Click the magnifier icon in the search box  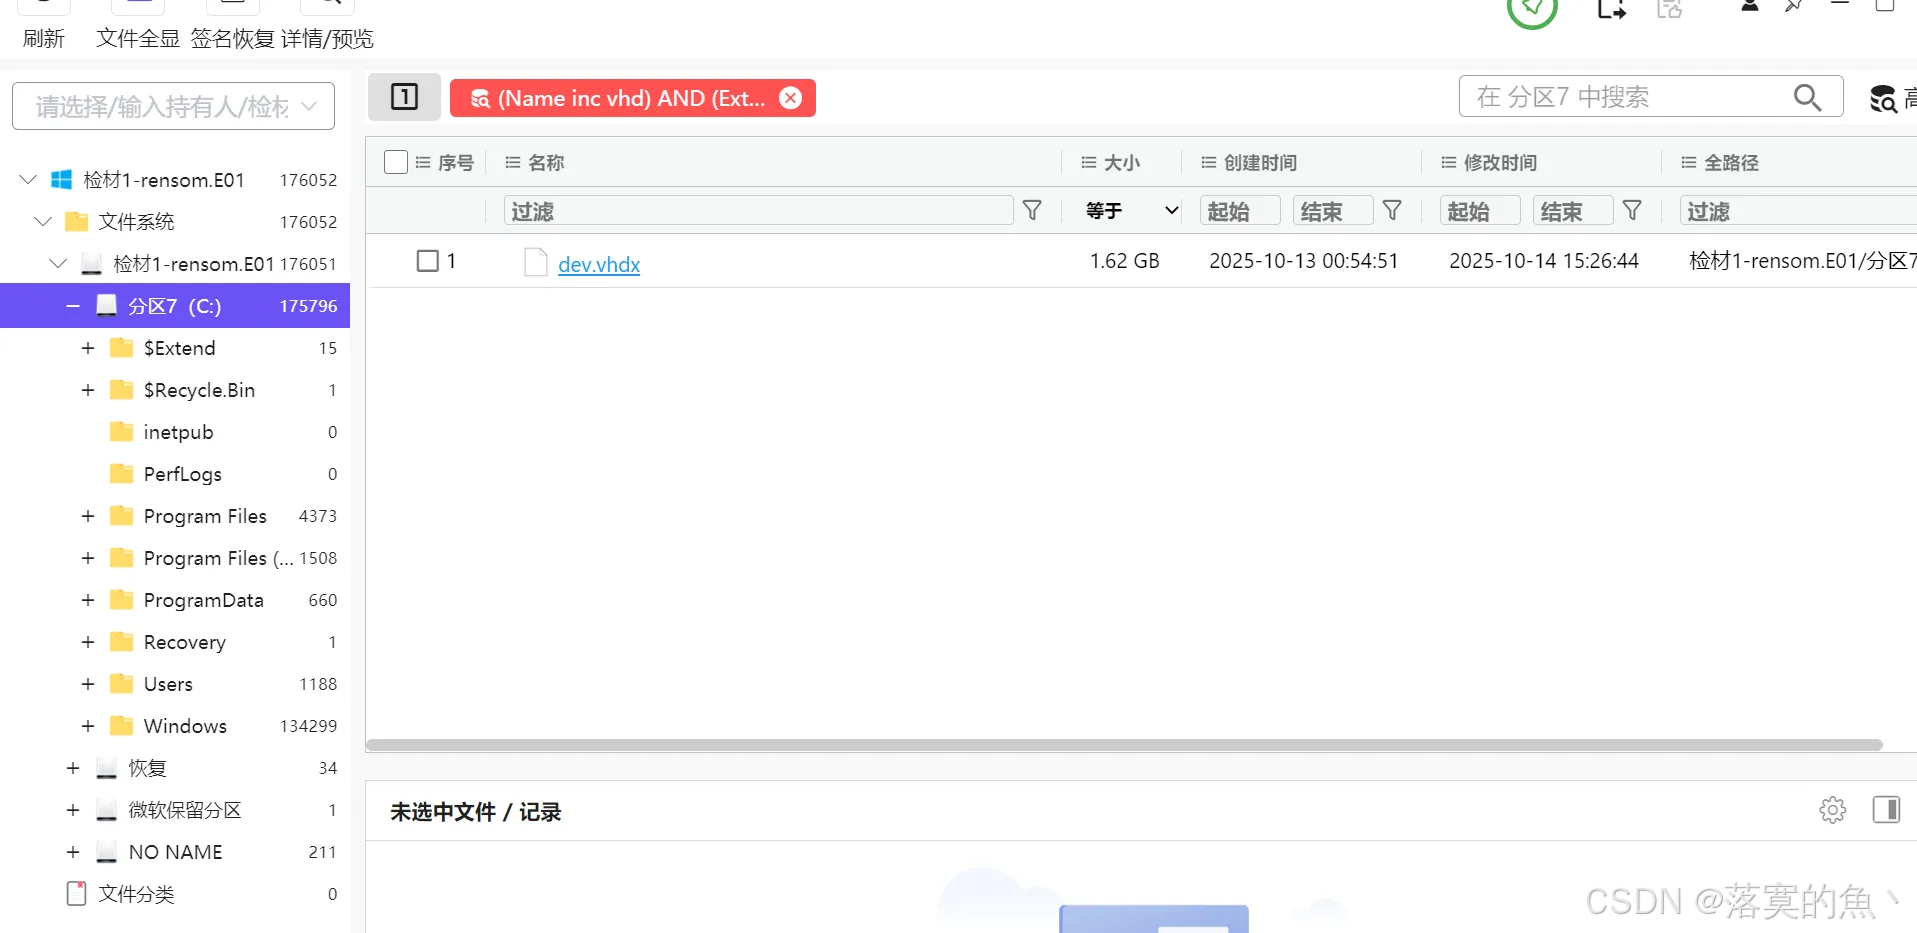(x=1807, y=97)
